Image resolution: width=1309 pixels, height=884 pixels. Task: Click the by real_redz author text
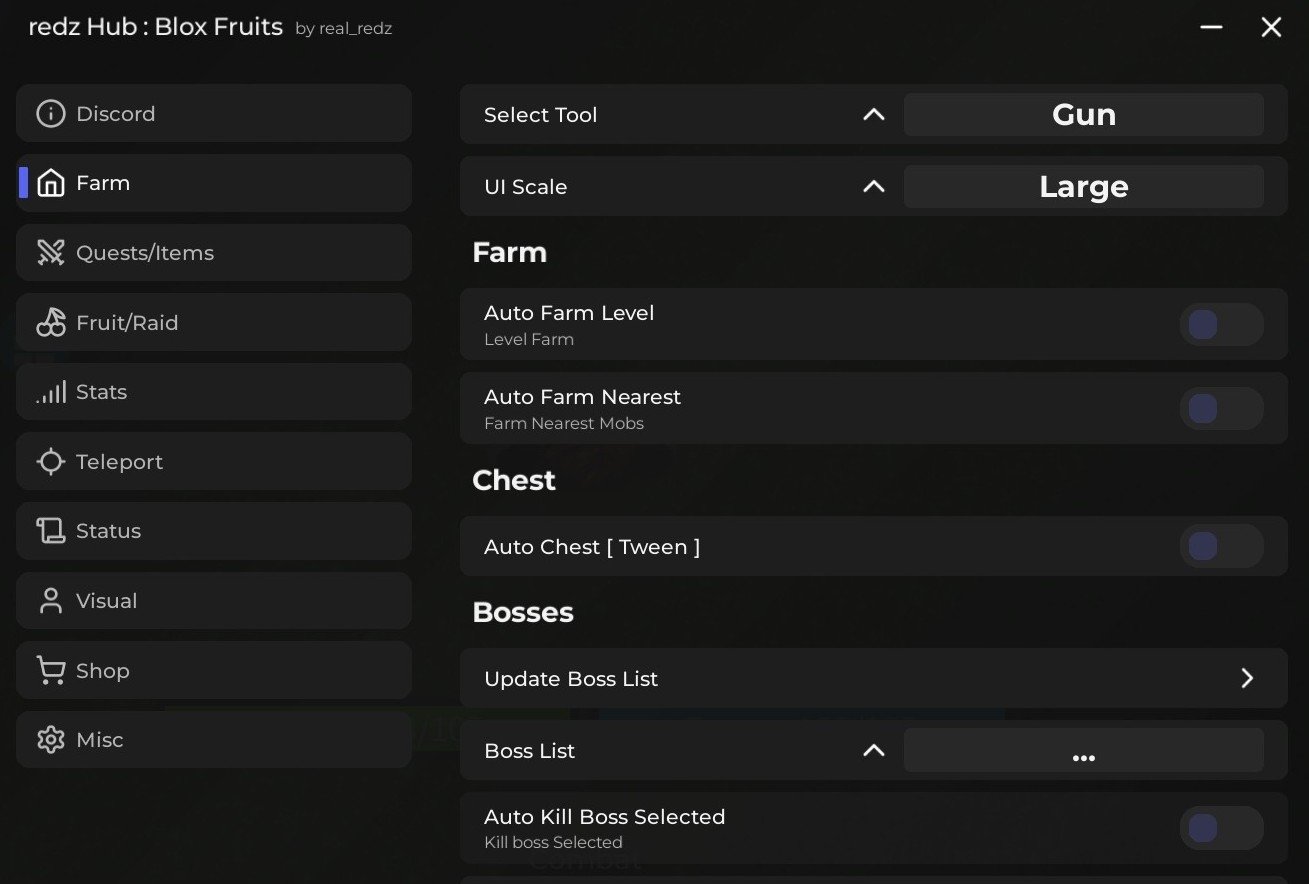344,29
